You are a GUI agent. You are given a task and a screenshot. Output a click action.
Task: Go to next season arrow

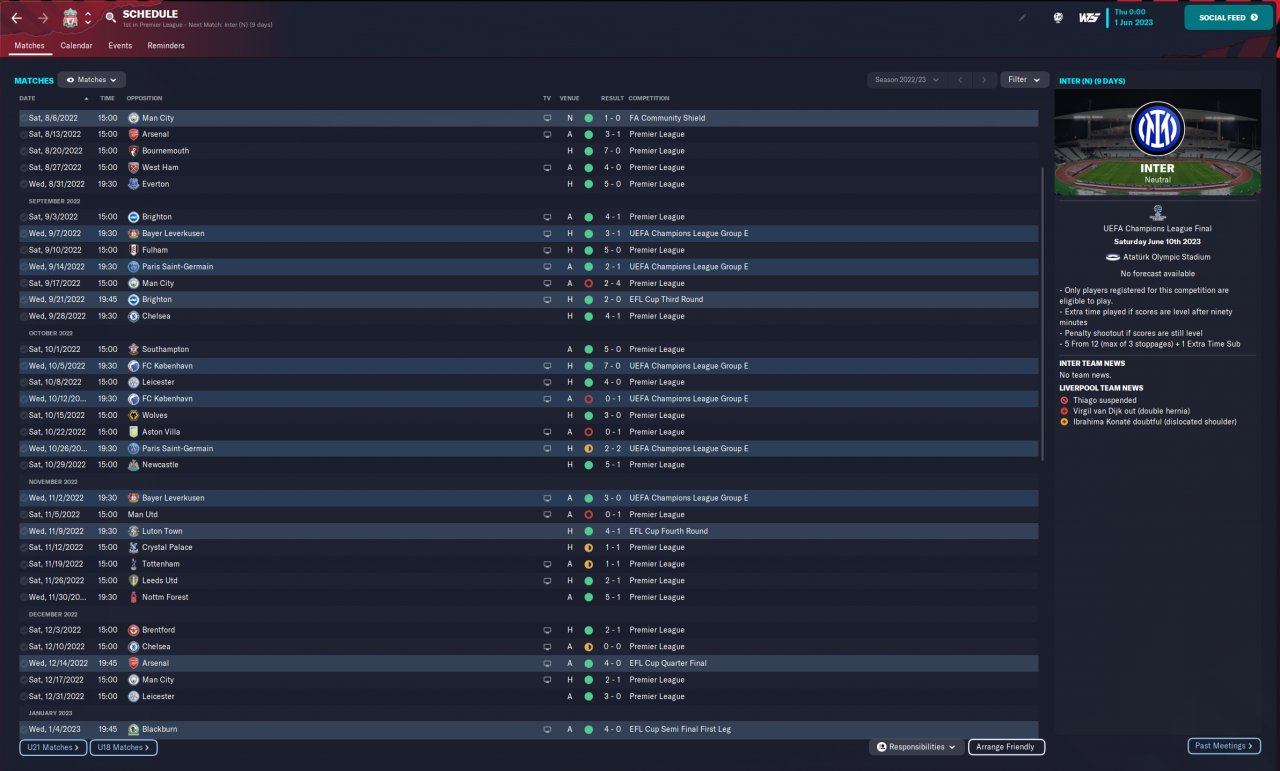pos(984,79)
